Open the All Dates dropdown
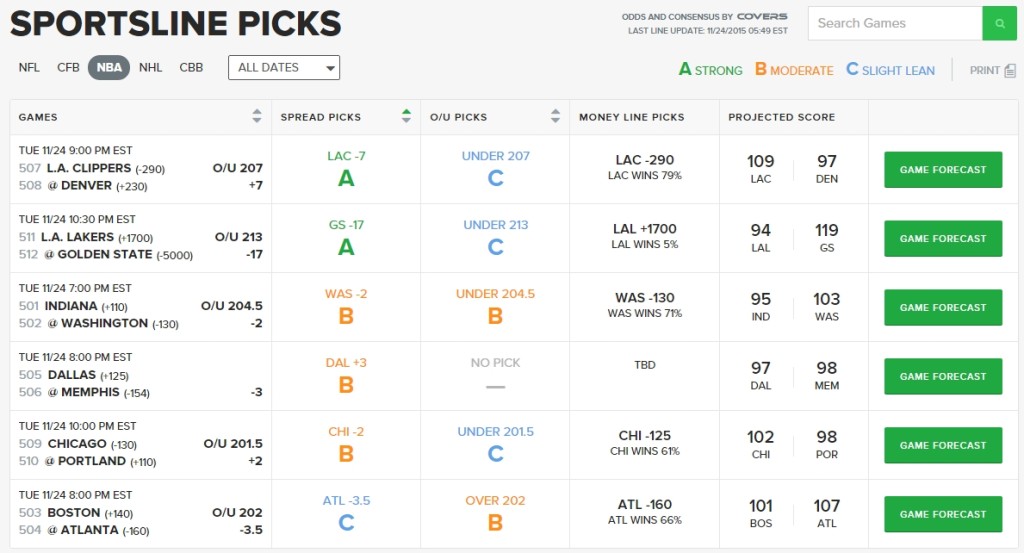This screenshot has width=1024, height=553. (284, 67)
